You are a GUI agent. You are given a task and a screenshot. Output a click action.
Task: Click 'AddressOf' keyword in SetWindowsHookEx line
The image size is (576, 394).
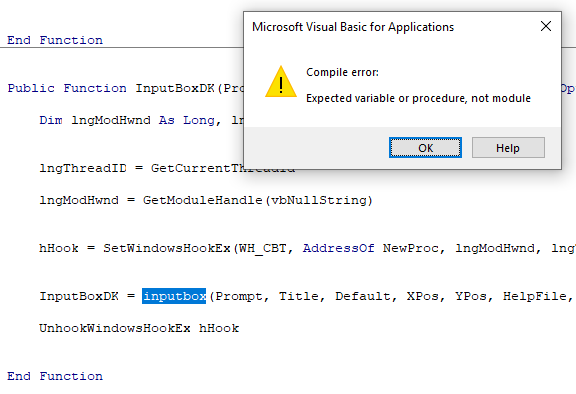[x=338, y=248]
